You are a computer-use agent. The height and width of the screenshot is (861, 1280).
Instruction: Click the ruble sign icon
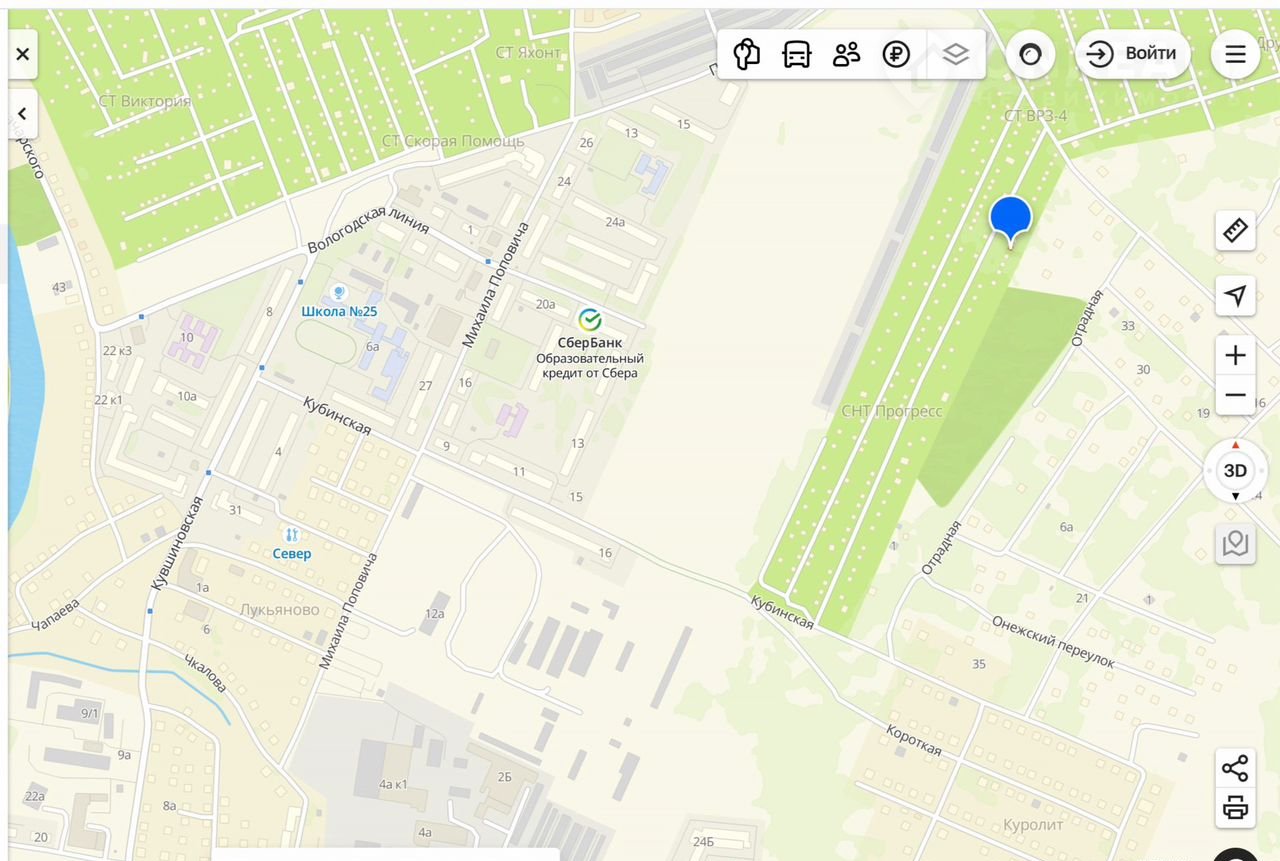click(897, 54)
